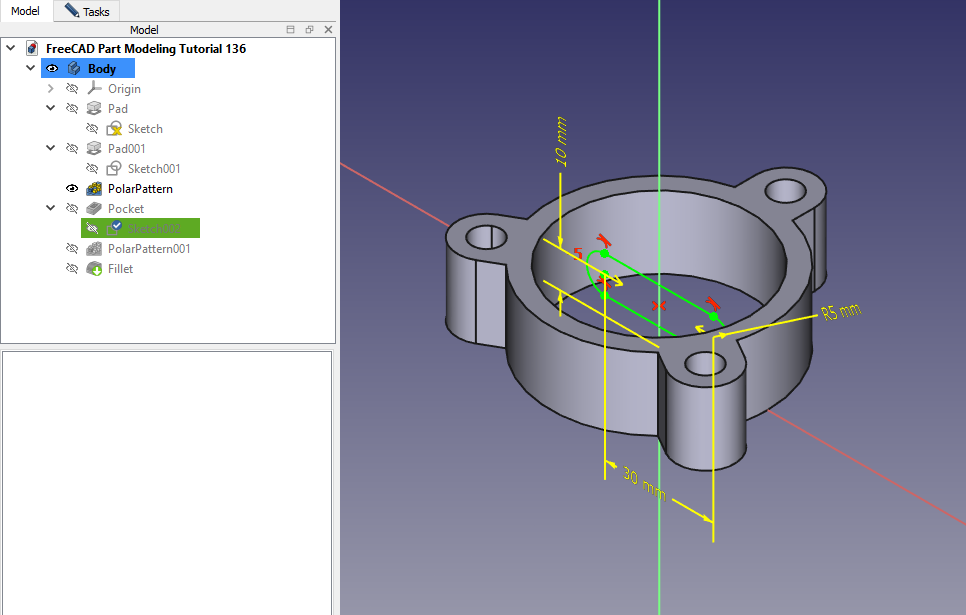Viewport: 966px width, 615px height.
Task: Click the Body icon in tree
Action: click(74, 69)
